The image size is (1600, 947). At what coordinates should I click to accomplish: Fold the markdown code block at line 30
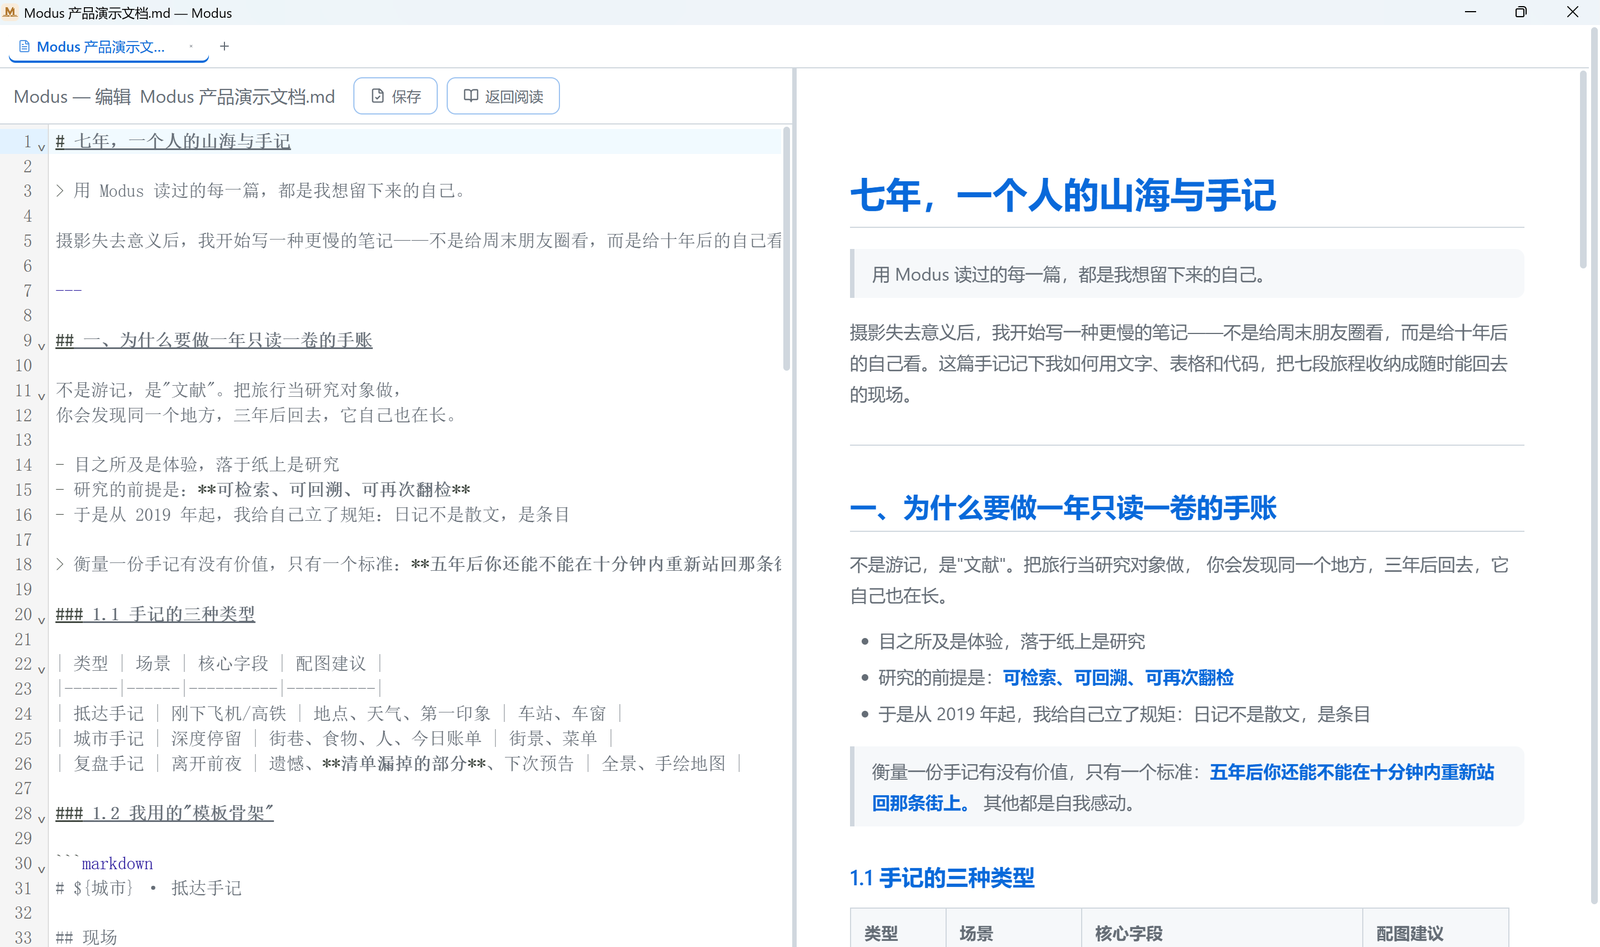41,868
